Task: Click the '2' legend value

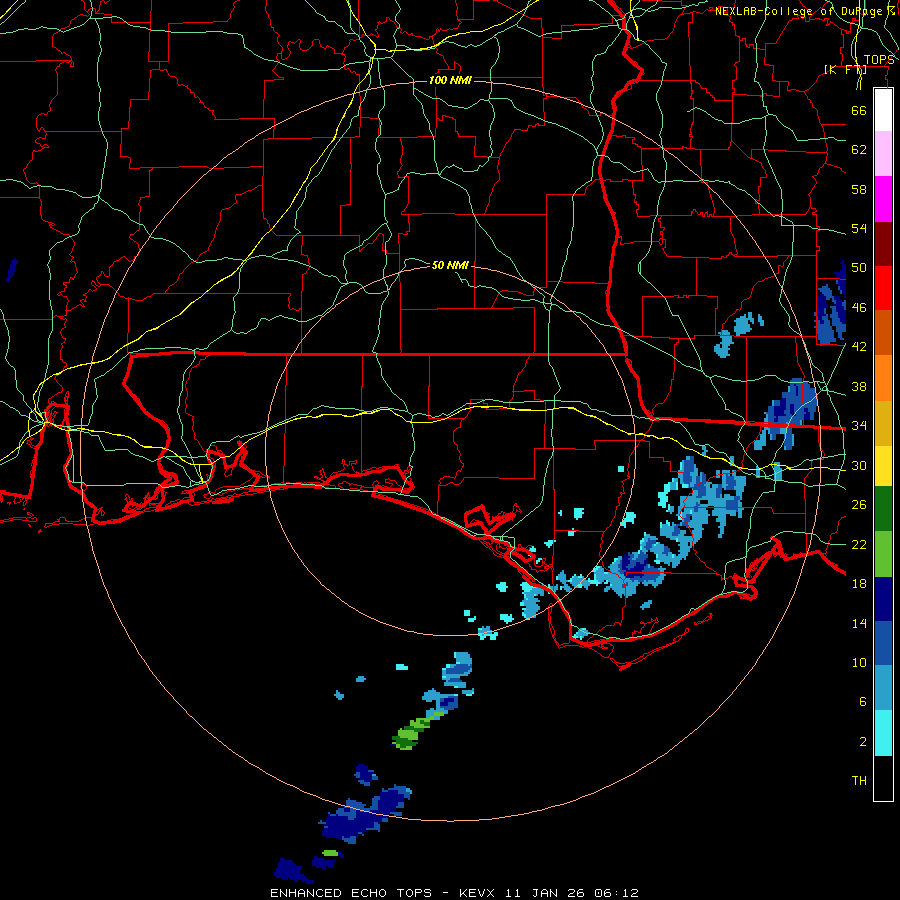Action: tap(863, 742)
